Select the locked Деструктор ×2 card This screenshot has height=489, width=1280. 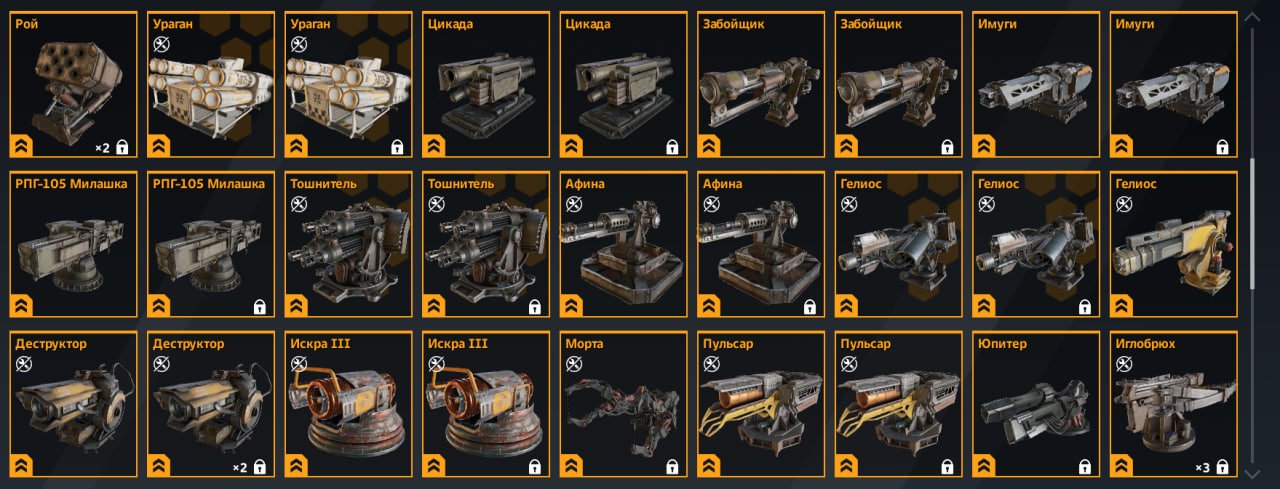tap(211, 405)
